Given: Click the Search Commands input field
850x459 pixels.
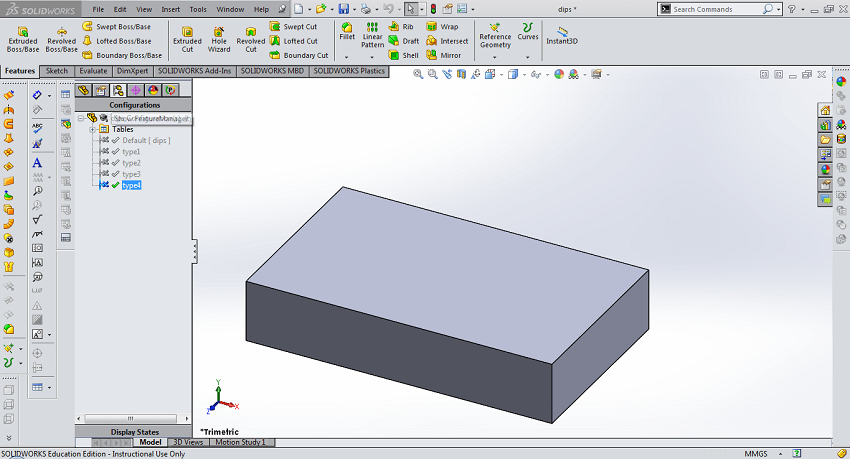Looking at the screenshot, I should [717, 9].
